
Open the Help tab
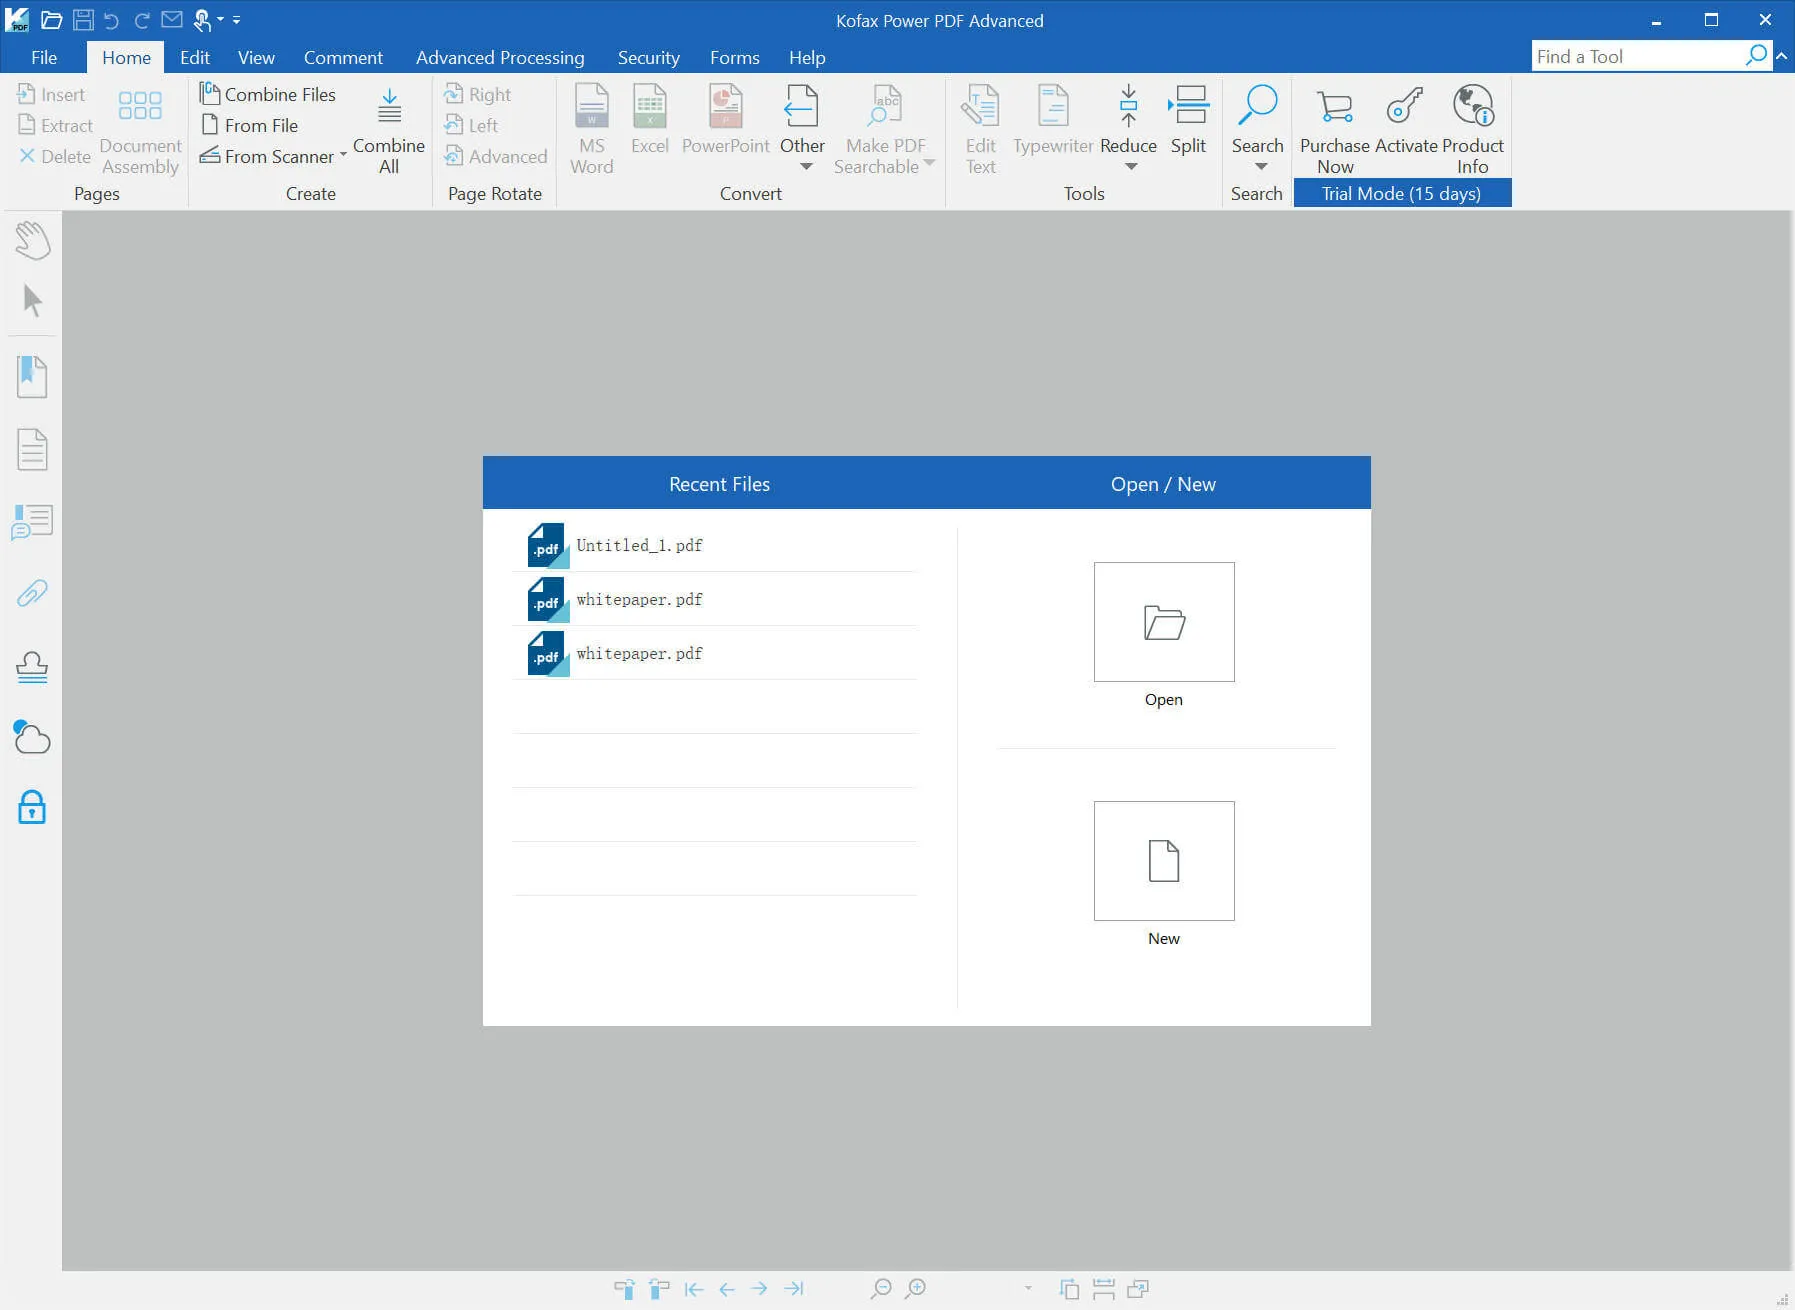[807, 57]
